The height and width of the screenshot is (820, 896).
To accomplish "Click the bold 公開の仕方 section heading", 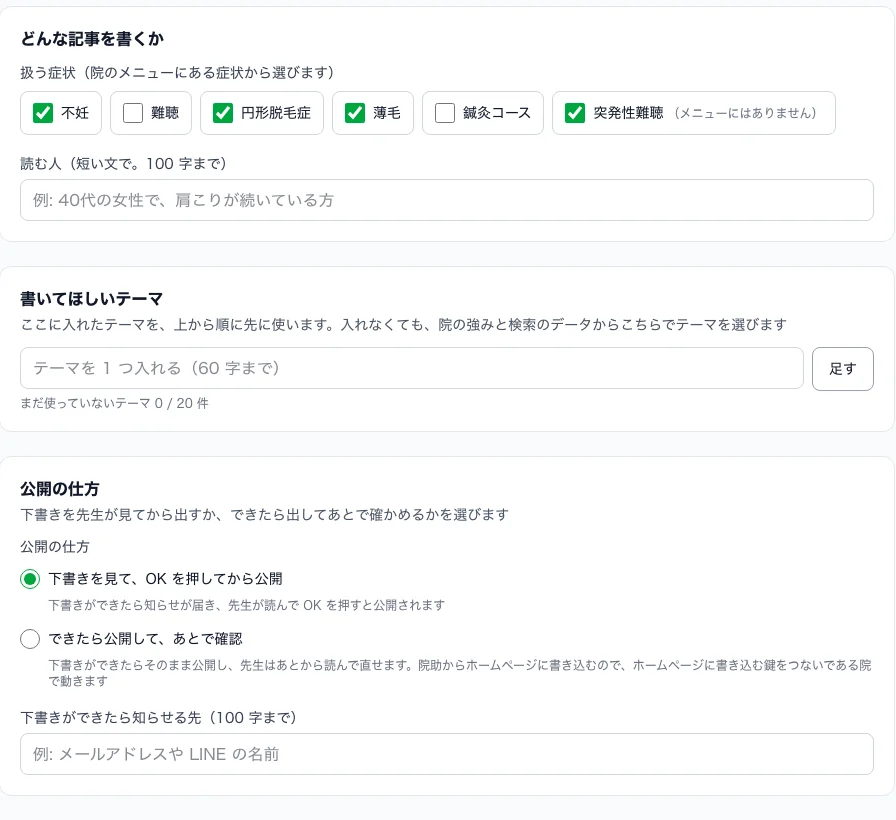I will [x=60, y=489].
